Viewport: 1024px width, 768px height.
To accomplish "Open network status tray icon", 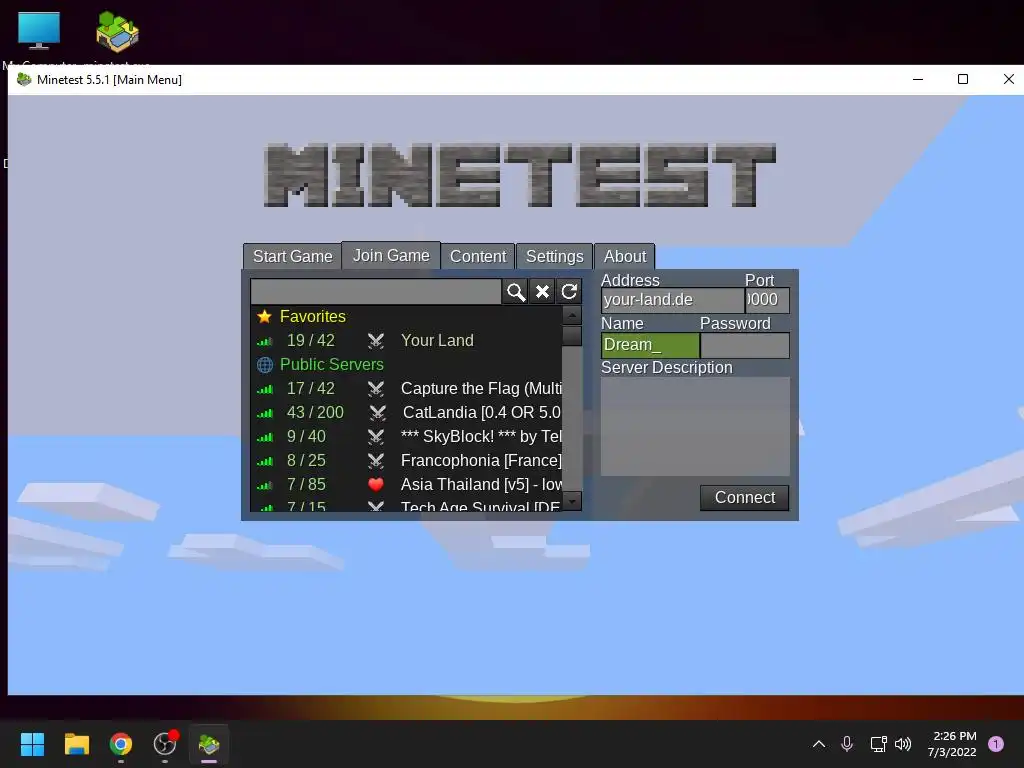I will [x=878, y=744].
